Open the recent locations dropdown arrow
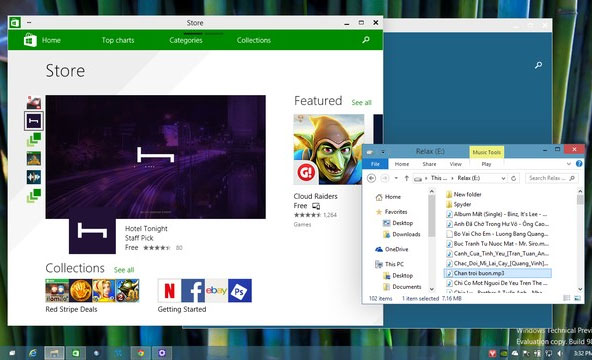The width and height of the screenshot is (592, 360). pos(396,178)
